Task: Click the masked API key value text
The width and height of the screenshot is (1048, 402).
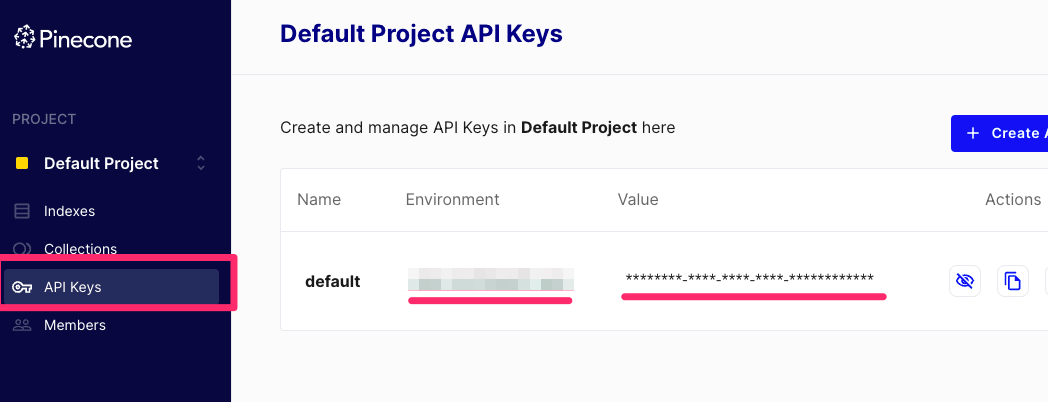Action: pyautogui.click(x=749, y=278)
